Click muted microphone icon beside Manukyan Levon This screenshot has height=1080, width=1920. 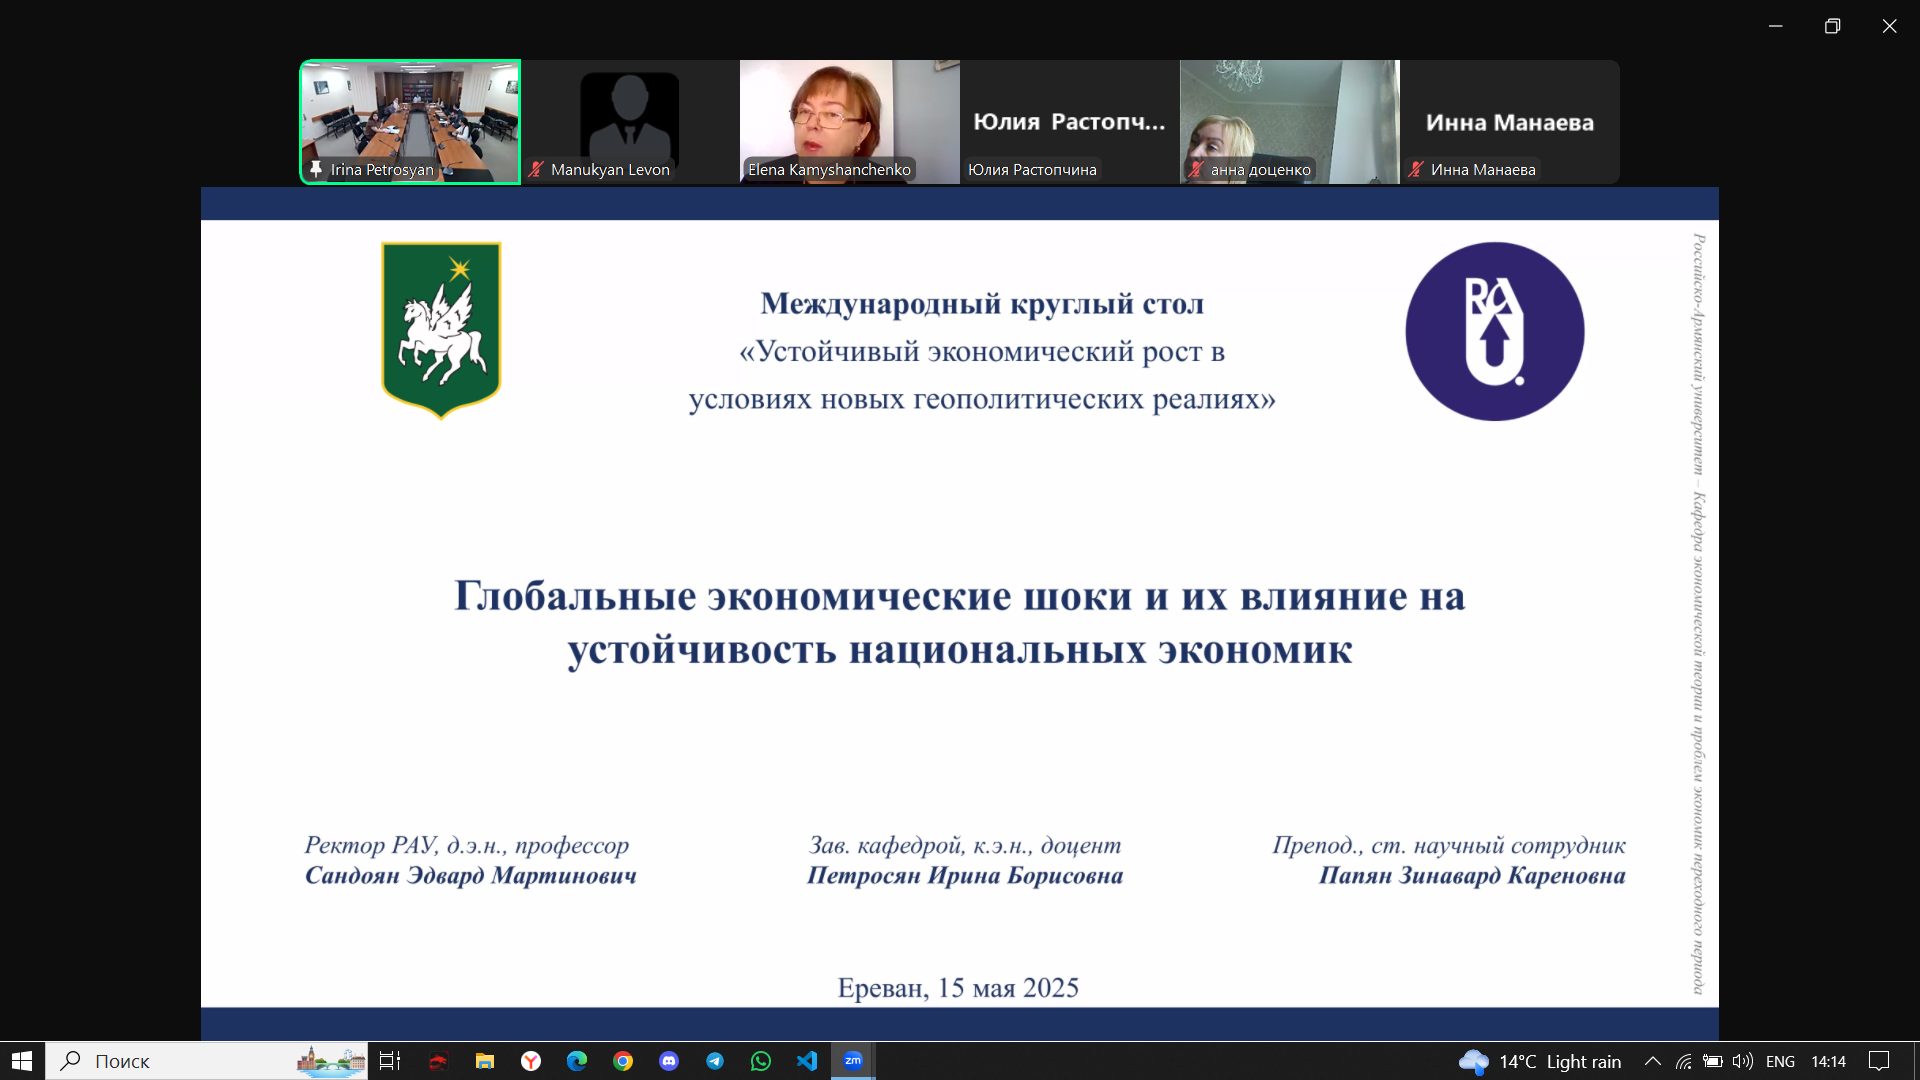tap(536, 169)
